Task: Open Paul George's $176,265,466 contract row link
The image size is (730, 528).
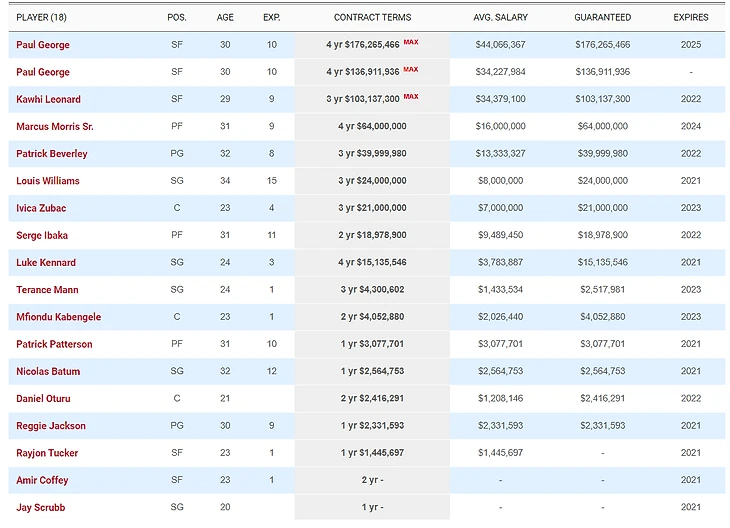Action: tap(43, 45)
